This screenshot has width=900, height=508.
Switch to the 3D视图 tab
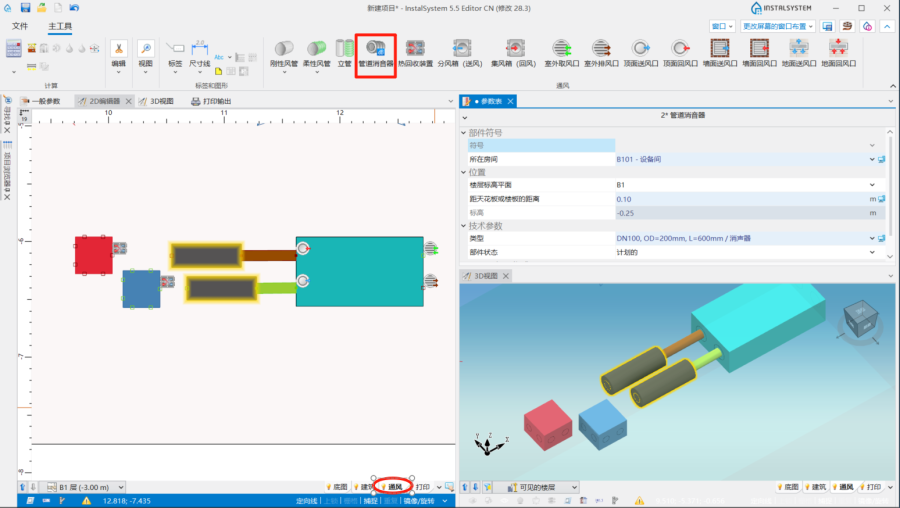(155, 101)
